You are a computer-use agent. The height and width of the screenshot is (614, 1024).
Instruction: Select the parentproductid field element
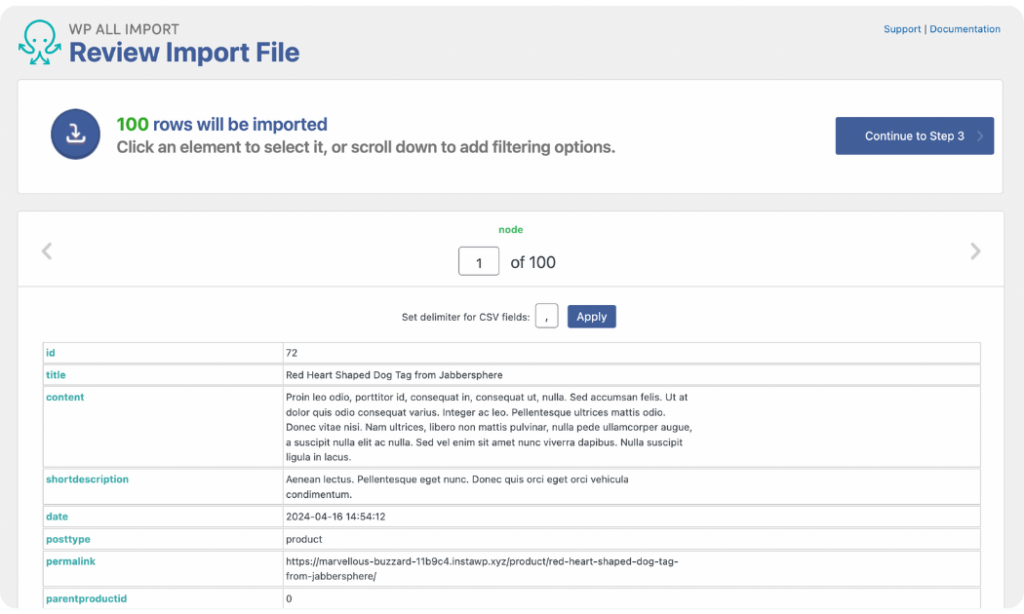(x=87, y=598)
